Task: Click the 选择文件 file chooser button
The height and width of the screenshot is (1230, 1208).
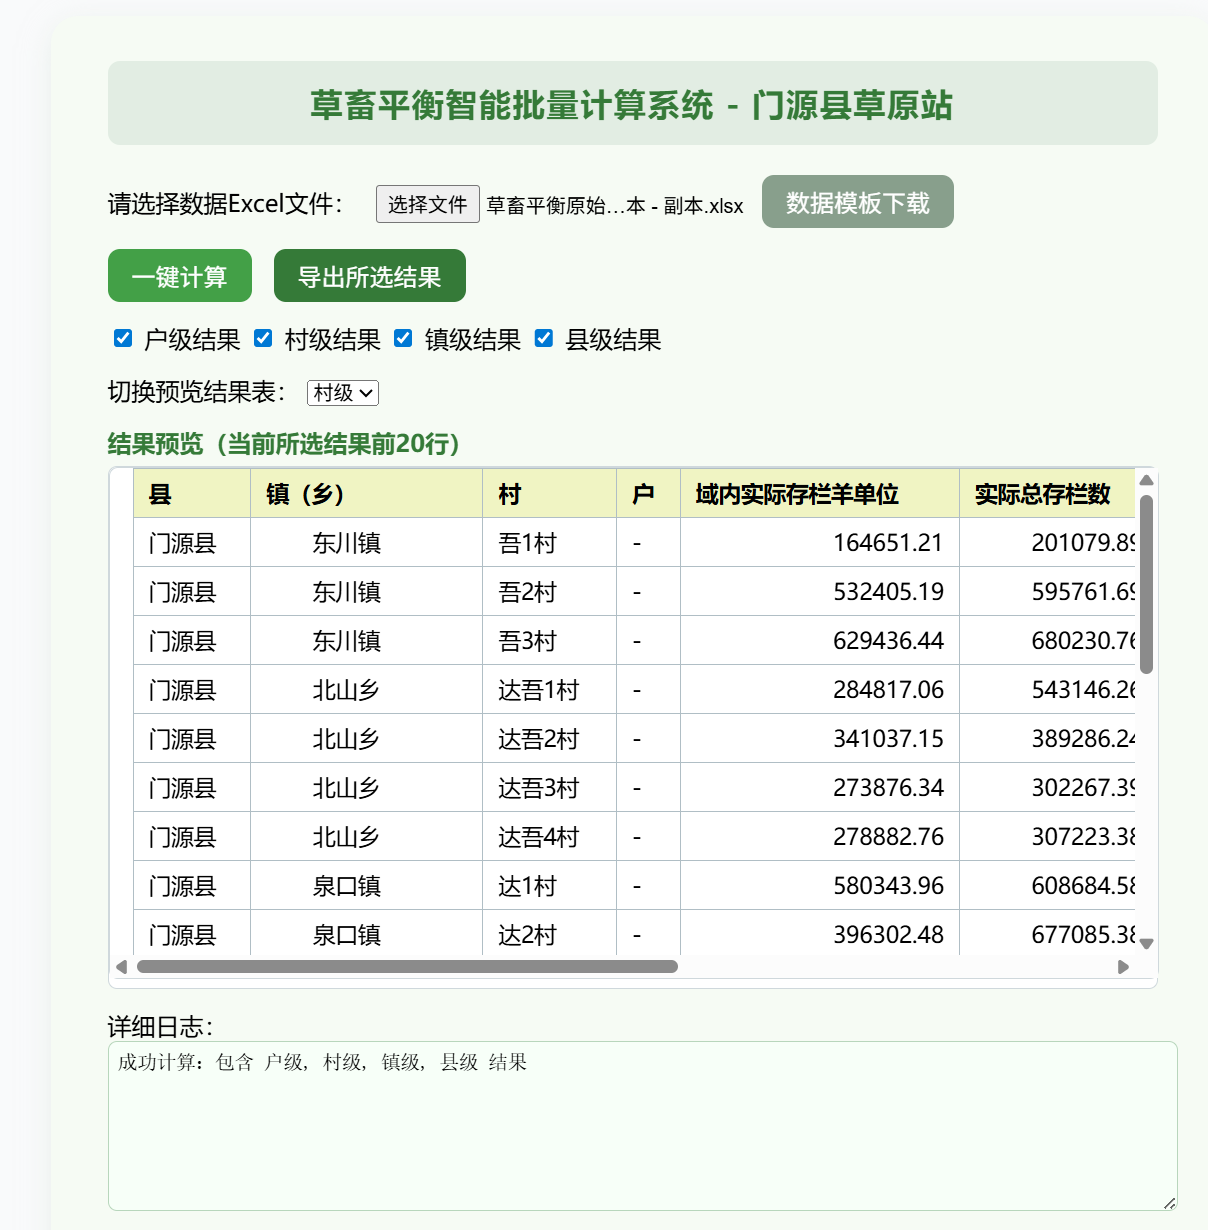Action: click(x=427, y=204)
